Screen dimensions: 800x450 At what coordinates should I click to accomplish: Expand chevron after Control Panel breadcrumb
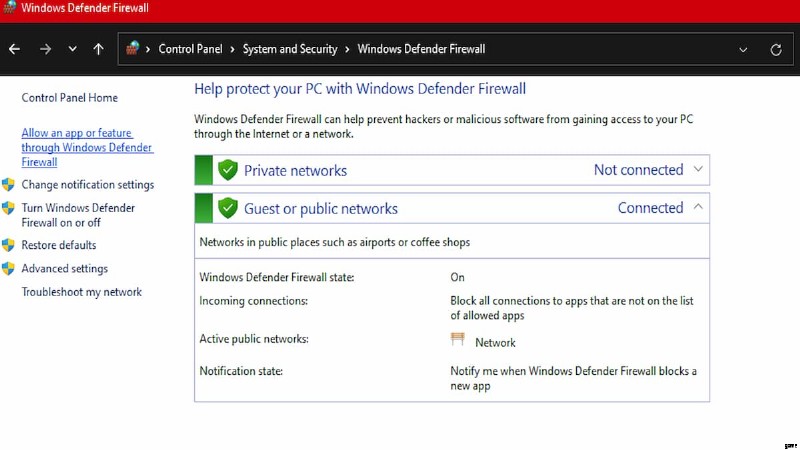[232, 49]
